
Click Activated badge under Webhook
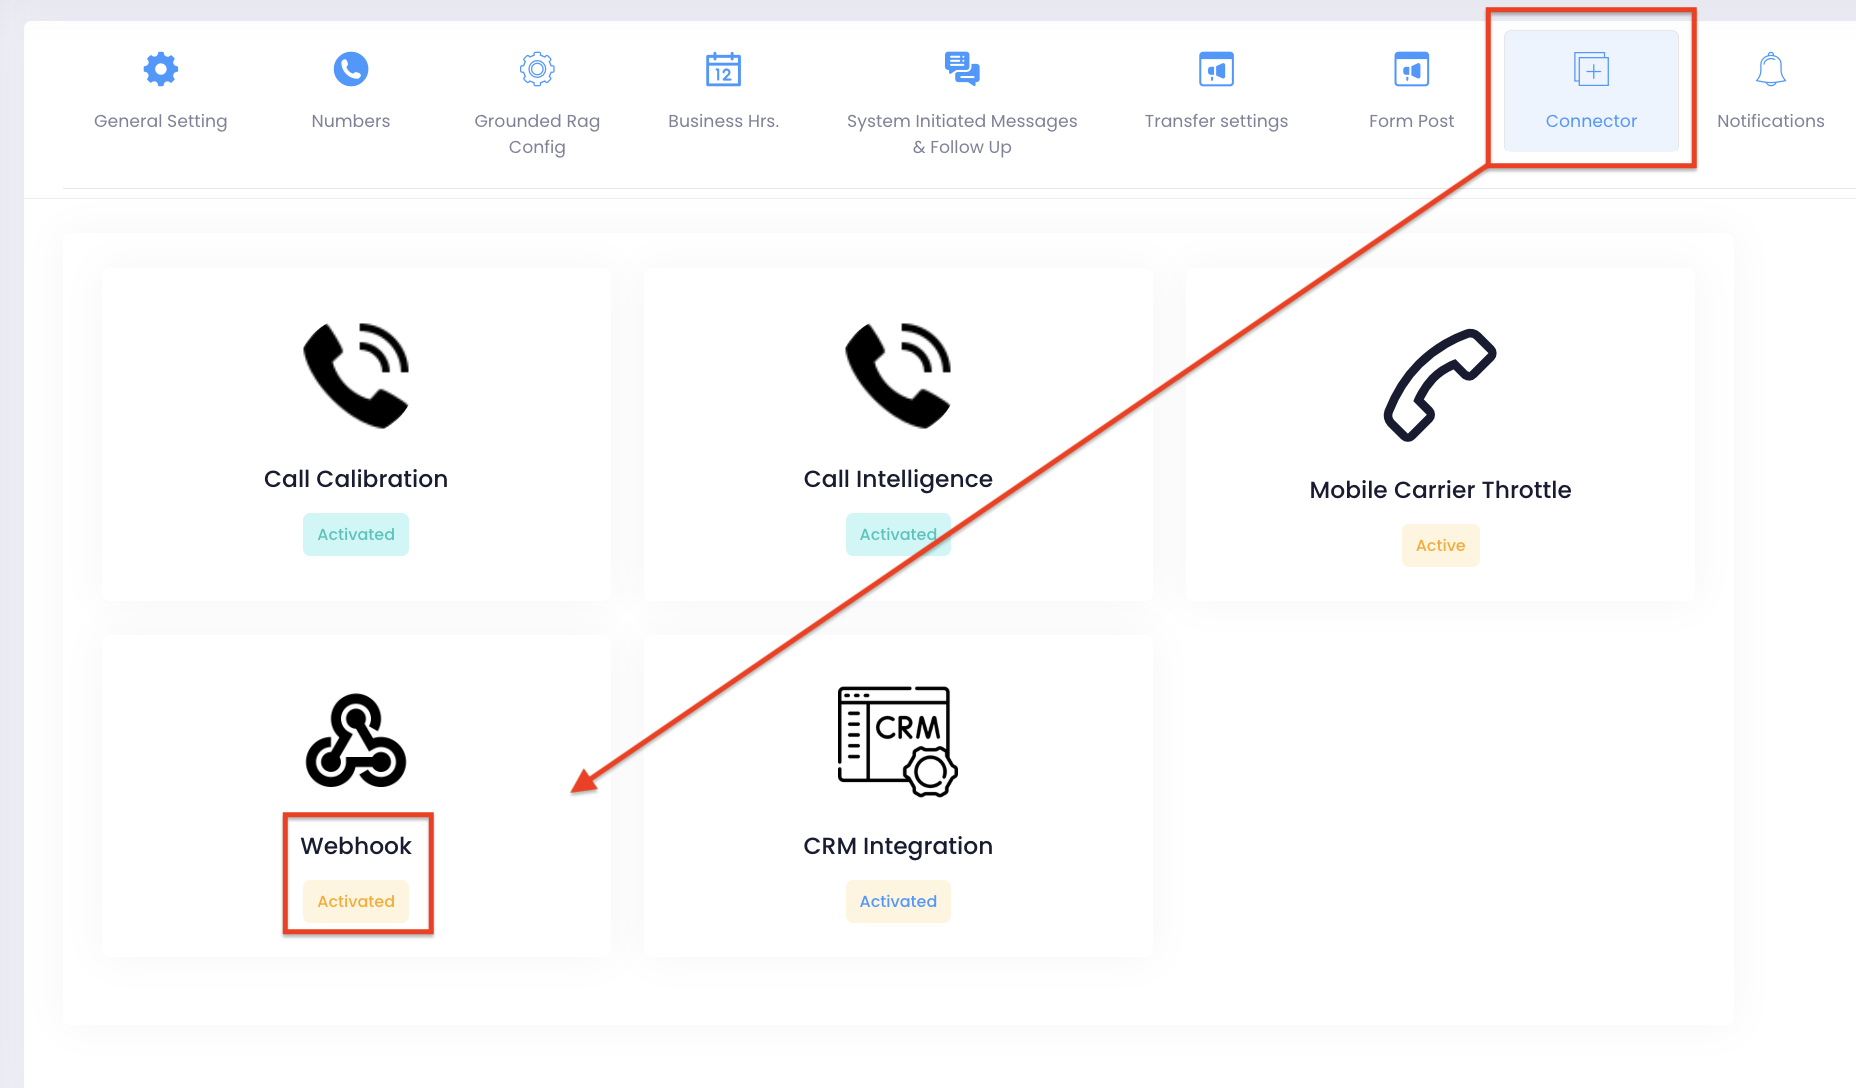[356, 901]
